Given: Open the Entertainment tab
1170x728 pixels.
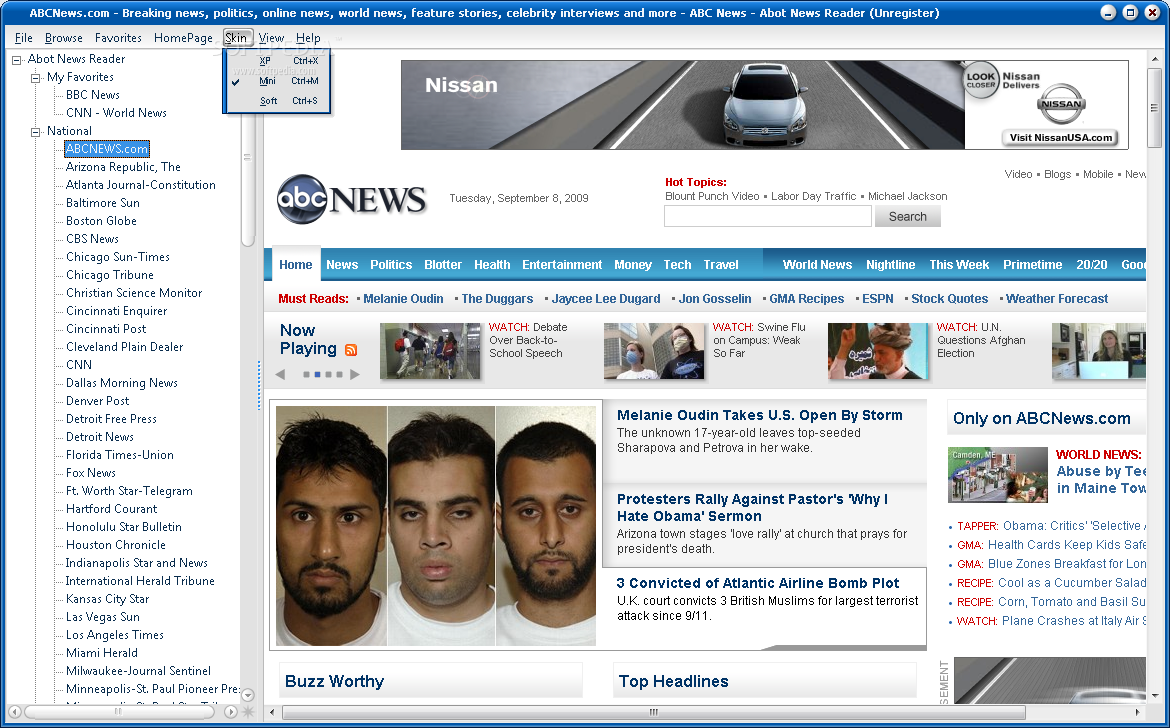Looking at the screenshot, I should pos(562,265).
